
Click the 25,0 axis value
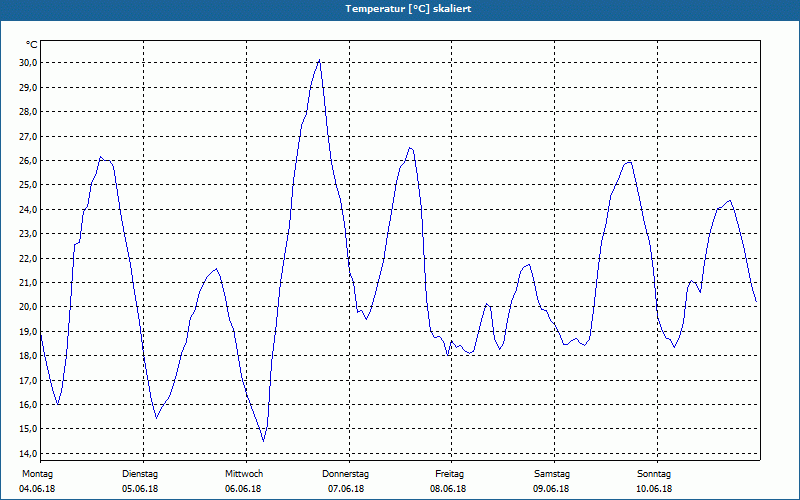[x=28, y=185]
